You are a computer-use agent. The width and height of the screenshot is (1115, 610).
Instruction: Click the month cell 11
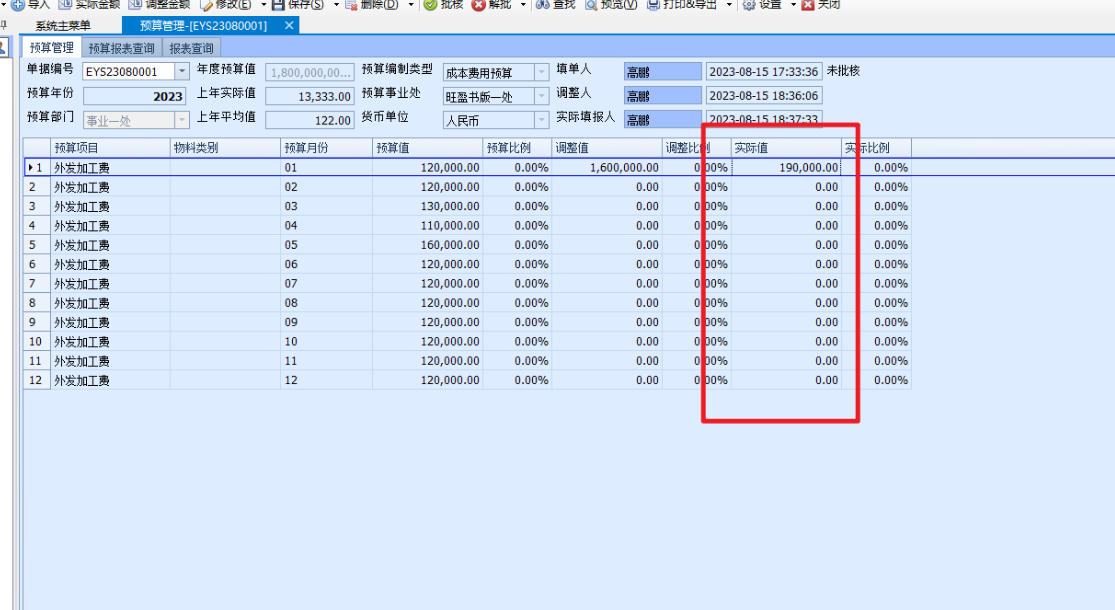(x=326, y=360)
